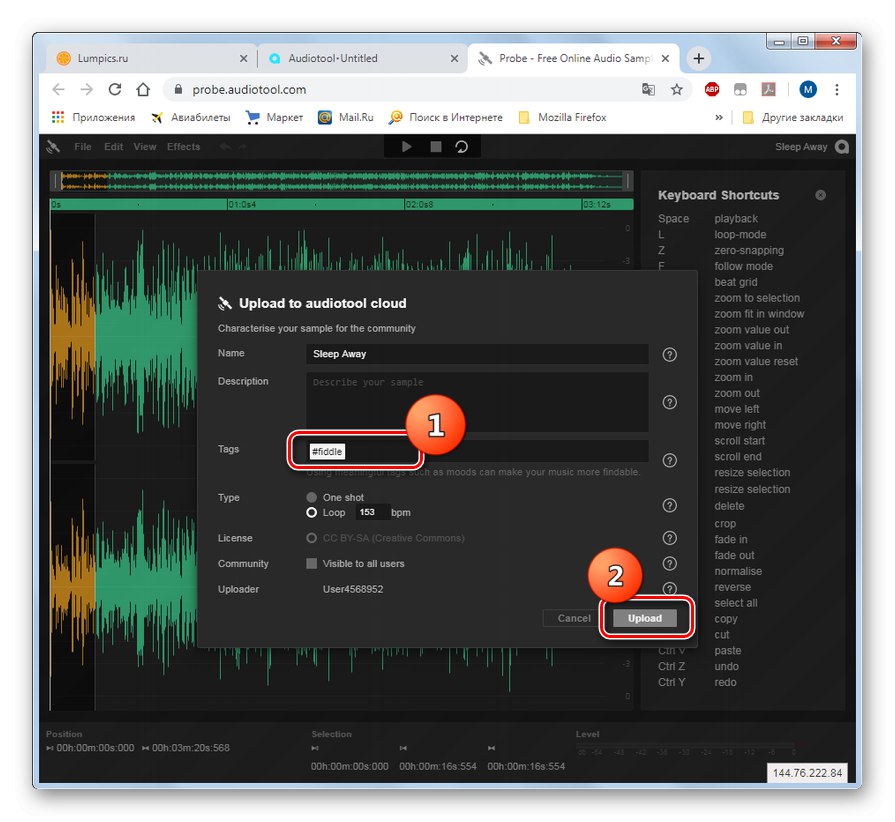Switch to the Lumpics.ru tab

pyautogui.click(x=150, y=58)
